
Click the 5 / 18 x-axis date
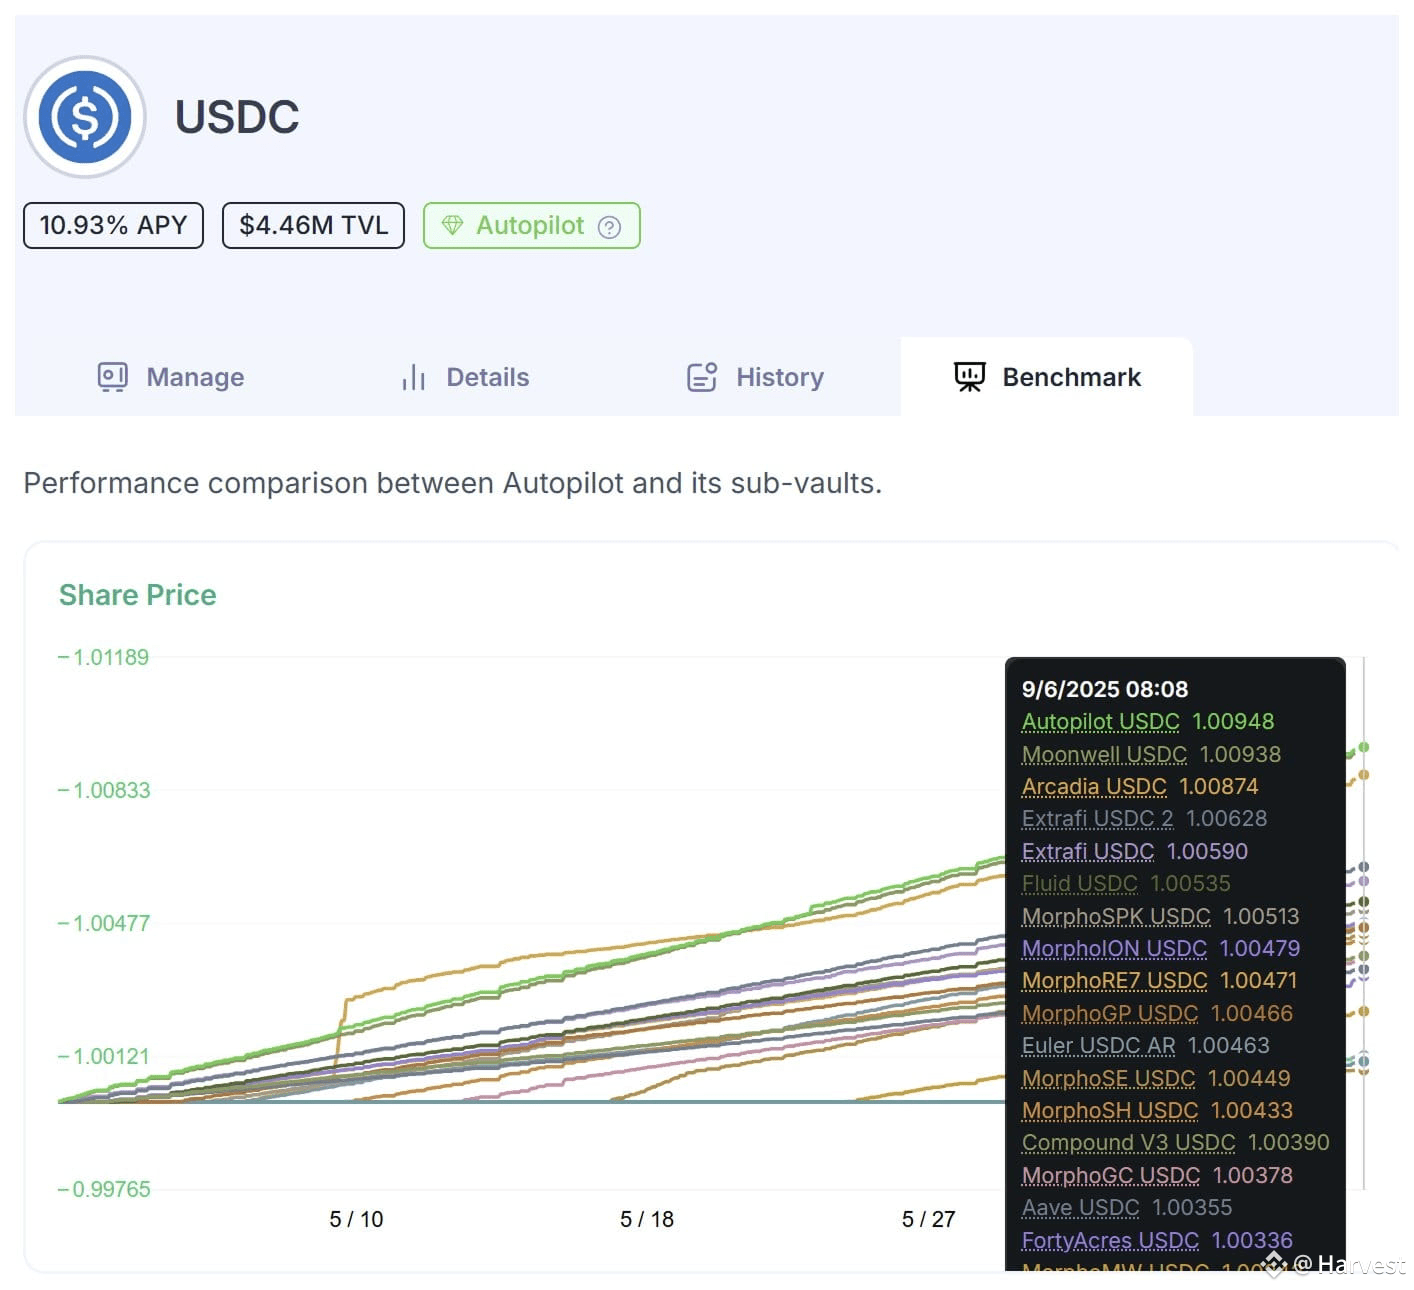647,1220
